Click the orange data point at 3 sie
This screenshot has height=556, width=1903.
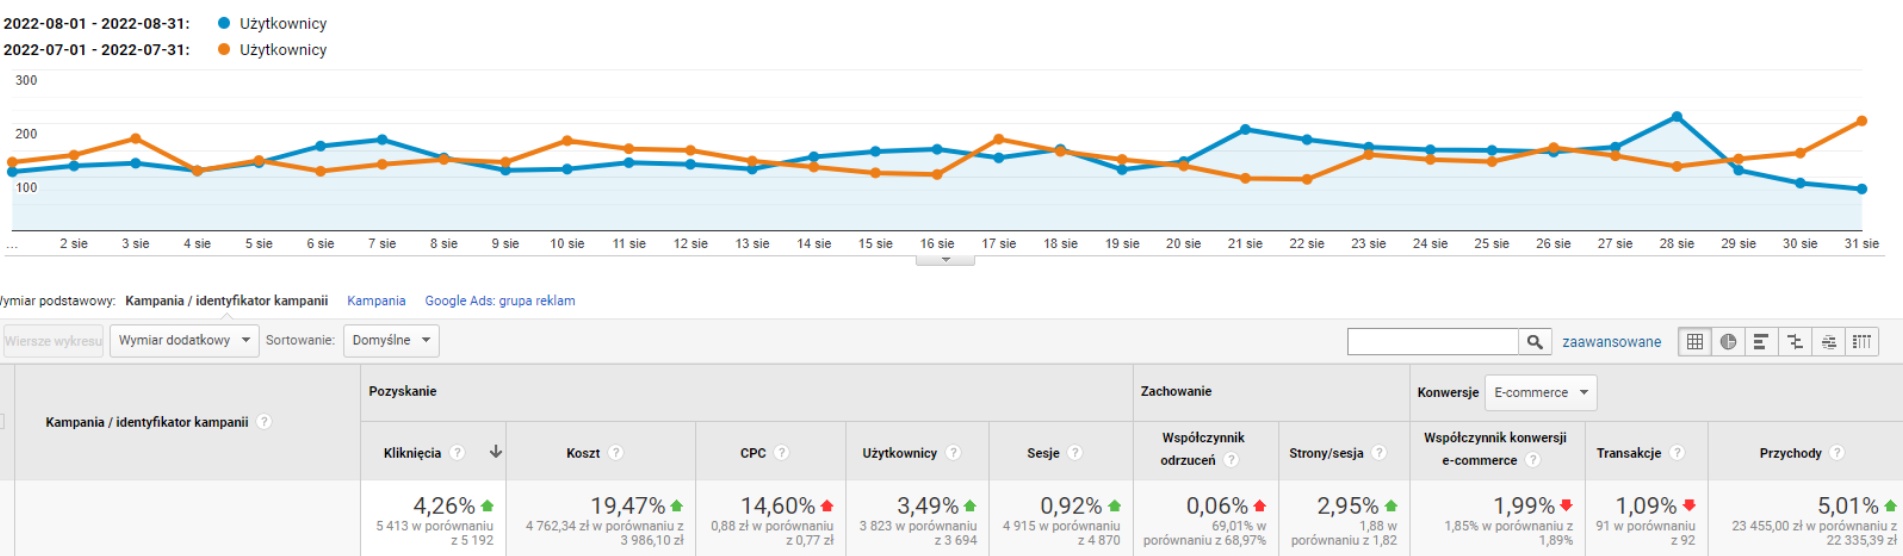point(135,139)
